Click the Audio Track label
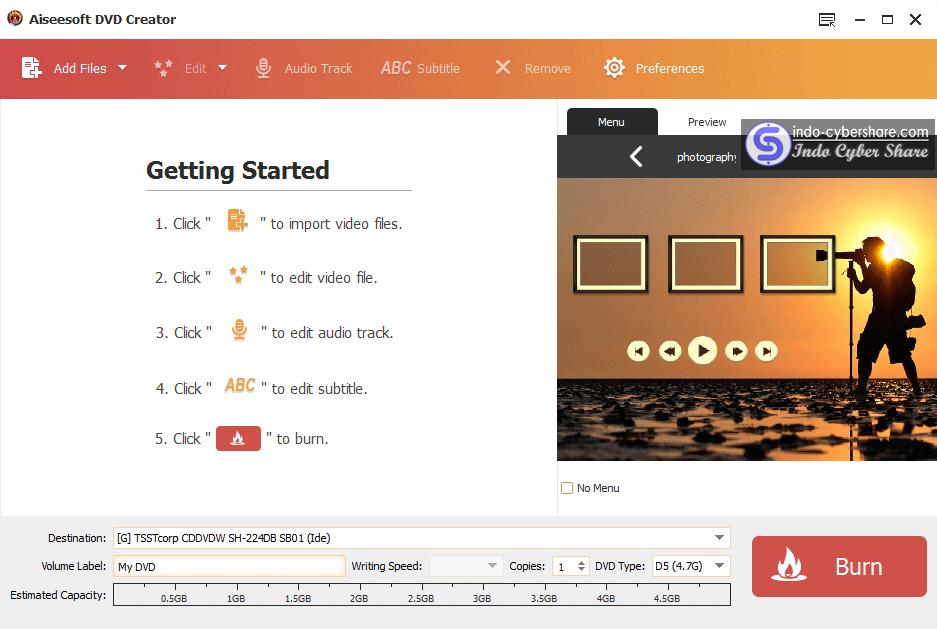The image size is (937, 629). [319, 69]
